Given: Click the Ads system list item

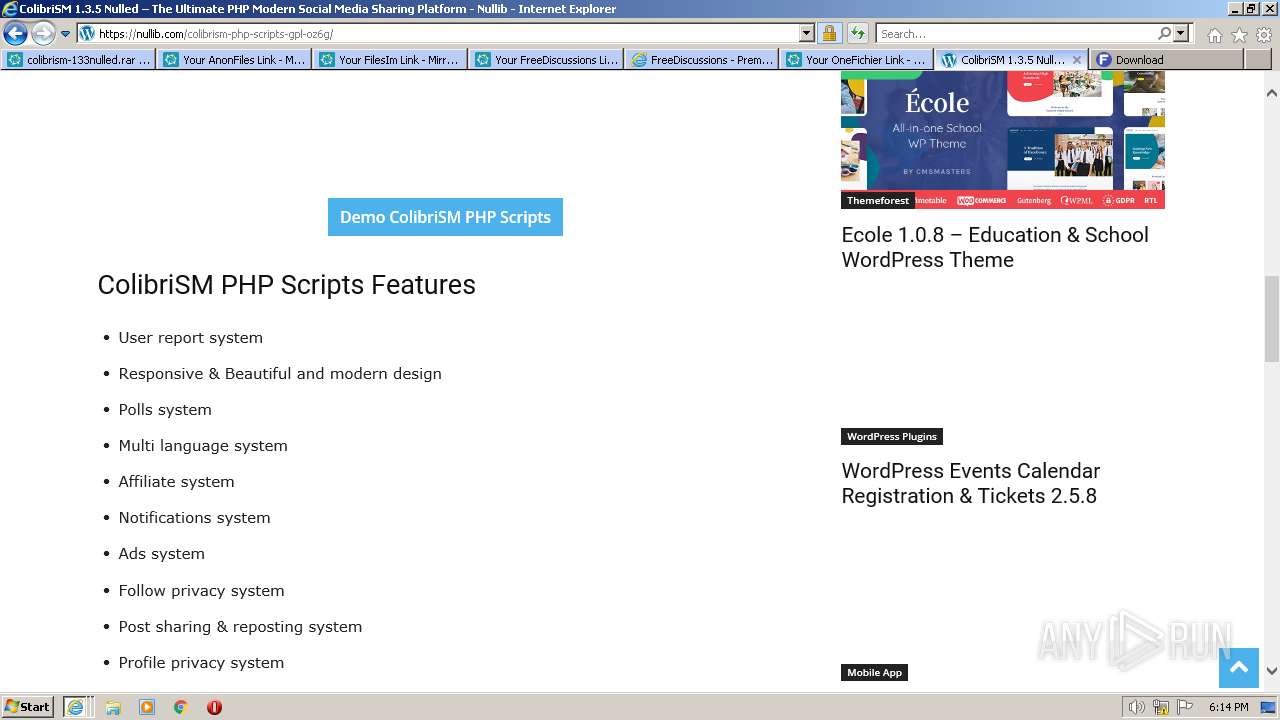Looking at the screenshot, I should click(161, 554).
